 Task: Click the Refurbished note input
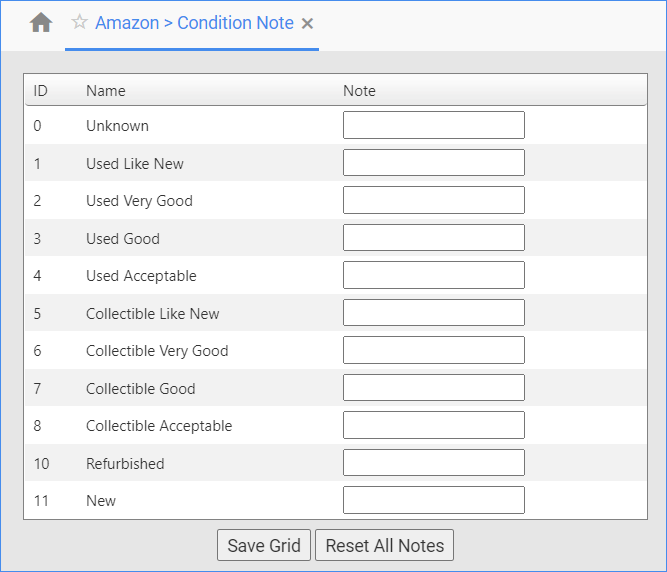pos(433,463)
